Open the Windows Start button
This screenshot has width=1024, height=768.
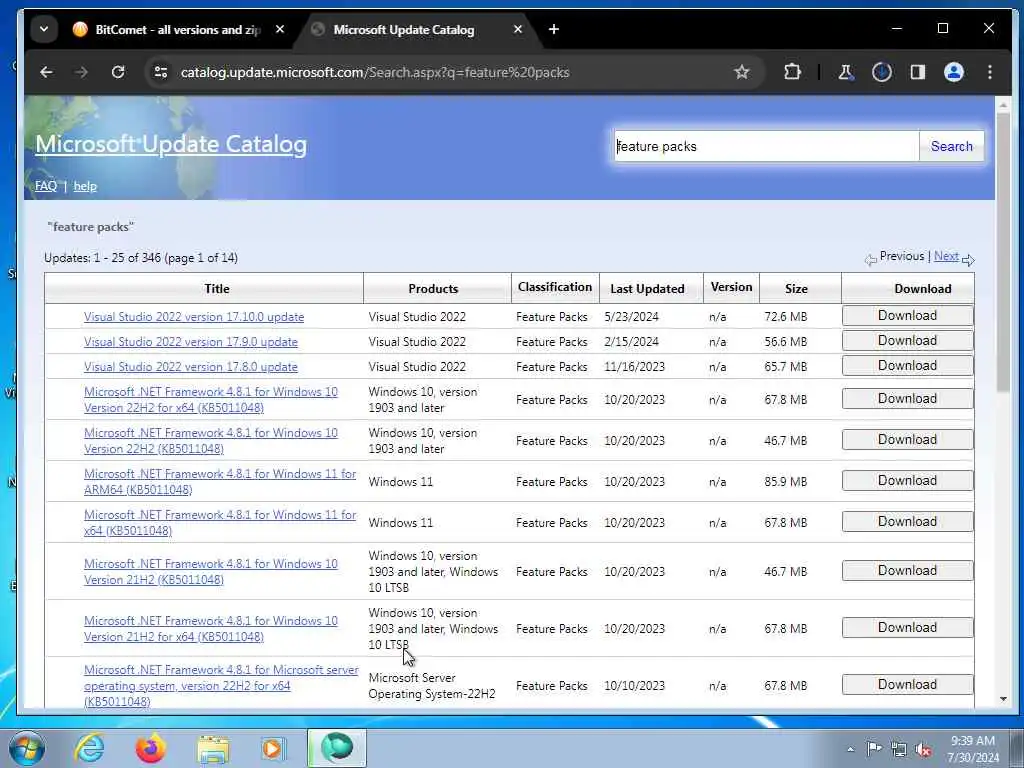point(26,748)
